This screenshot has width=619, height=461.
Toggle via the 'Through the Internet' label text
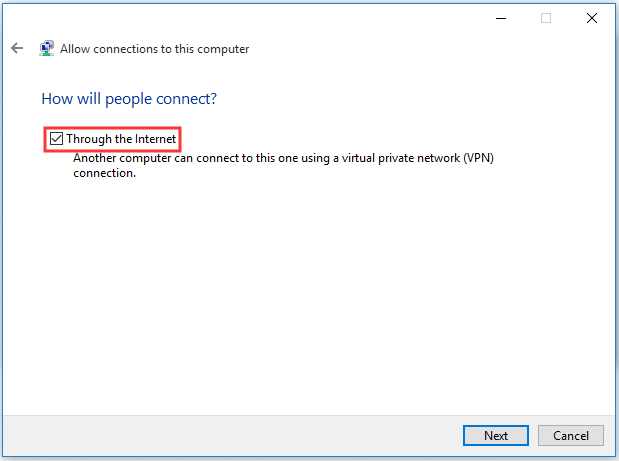pos(121,139)
